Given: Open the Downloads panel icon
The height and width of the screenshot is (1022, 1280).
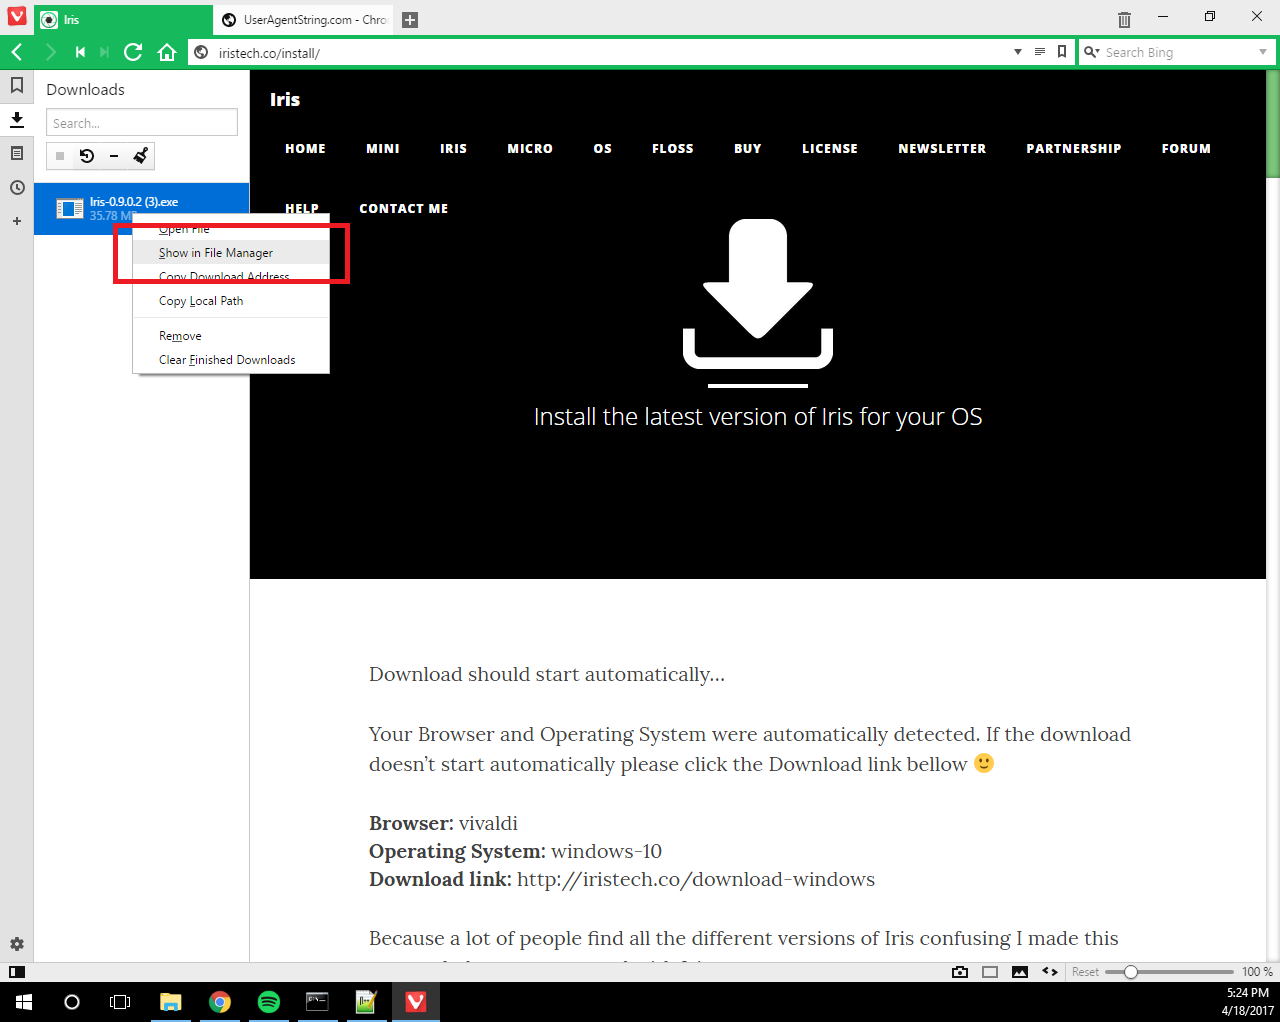Looking at the screenshot, I should (x=17, y=120).
